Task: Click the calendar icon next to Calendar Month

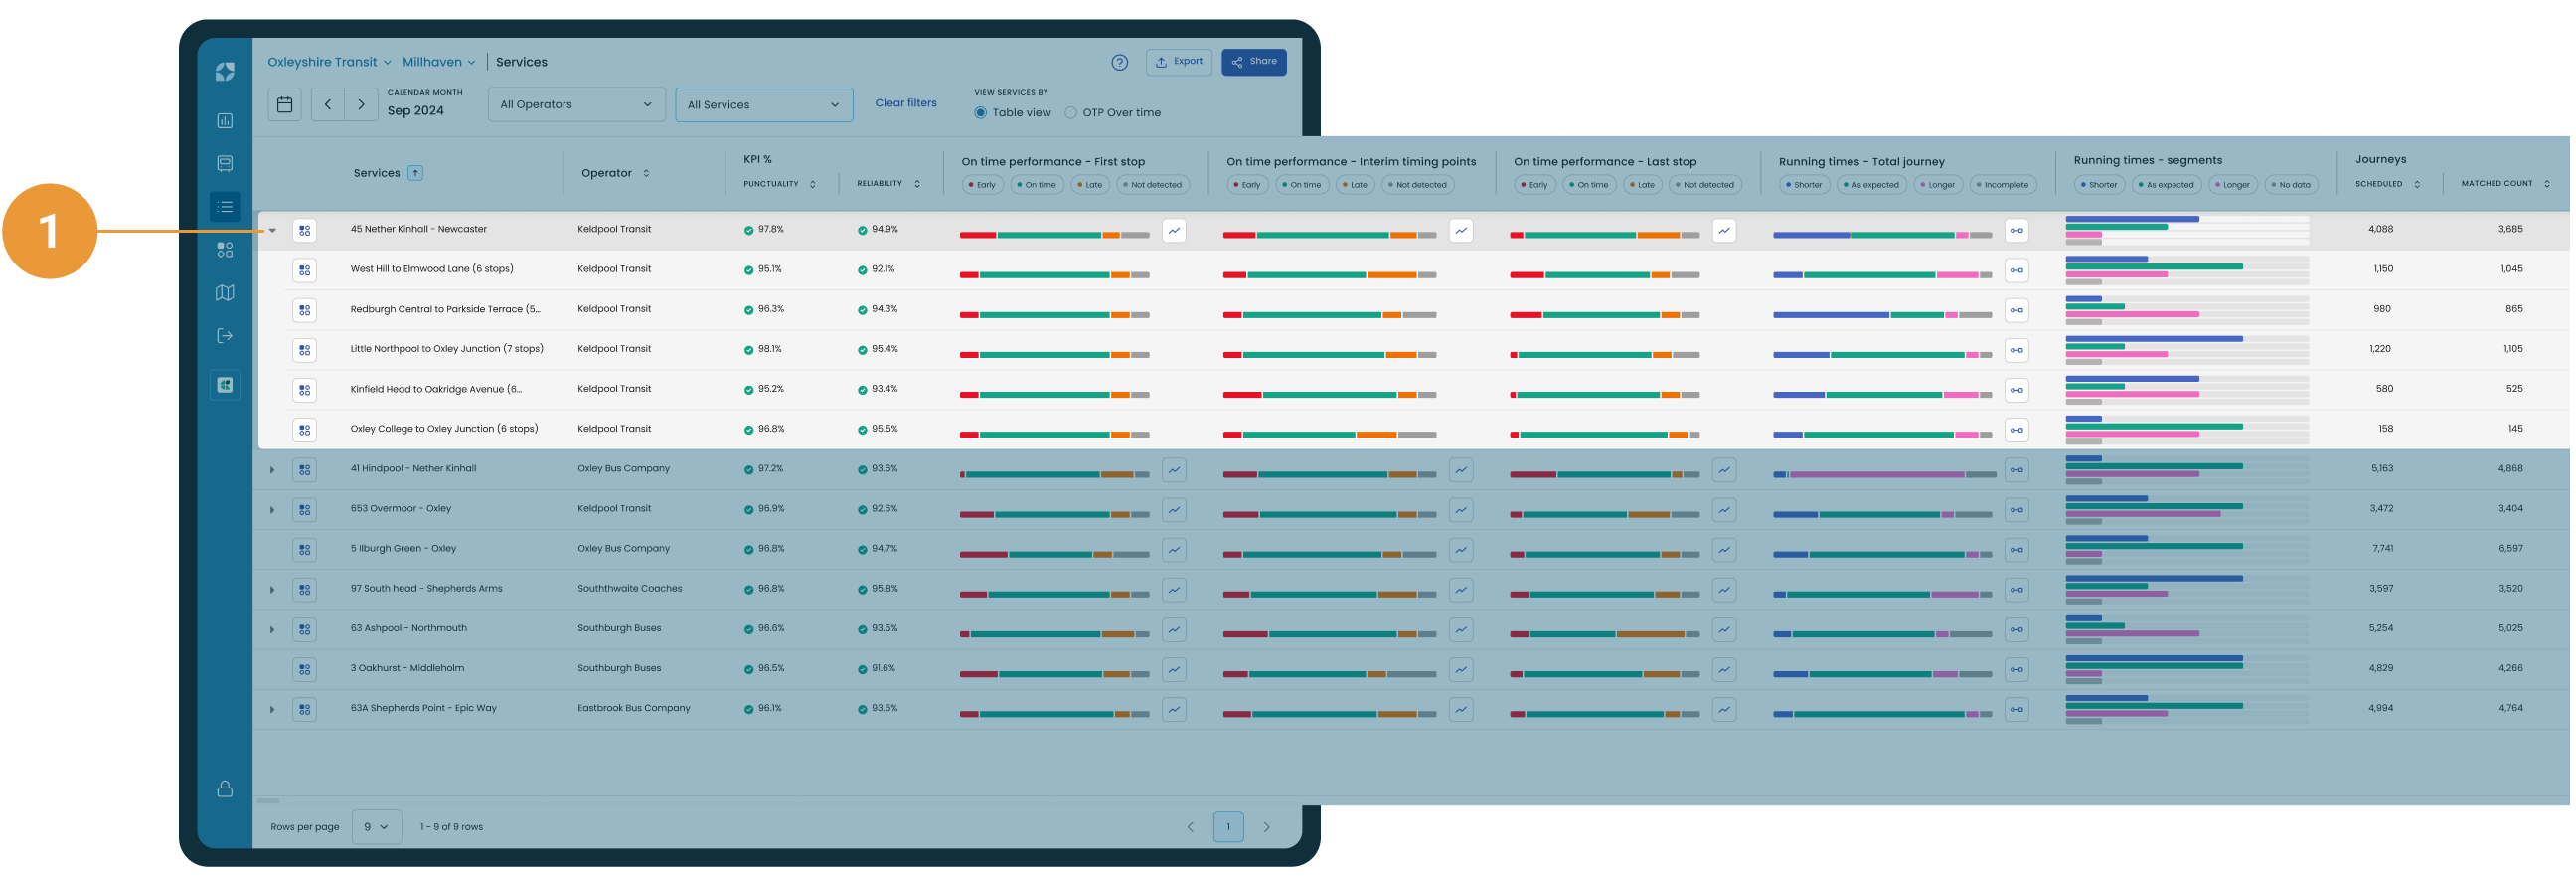Action: click(x=285, y=105)
